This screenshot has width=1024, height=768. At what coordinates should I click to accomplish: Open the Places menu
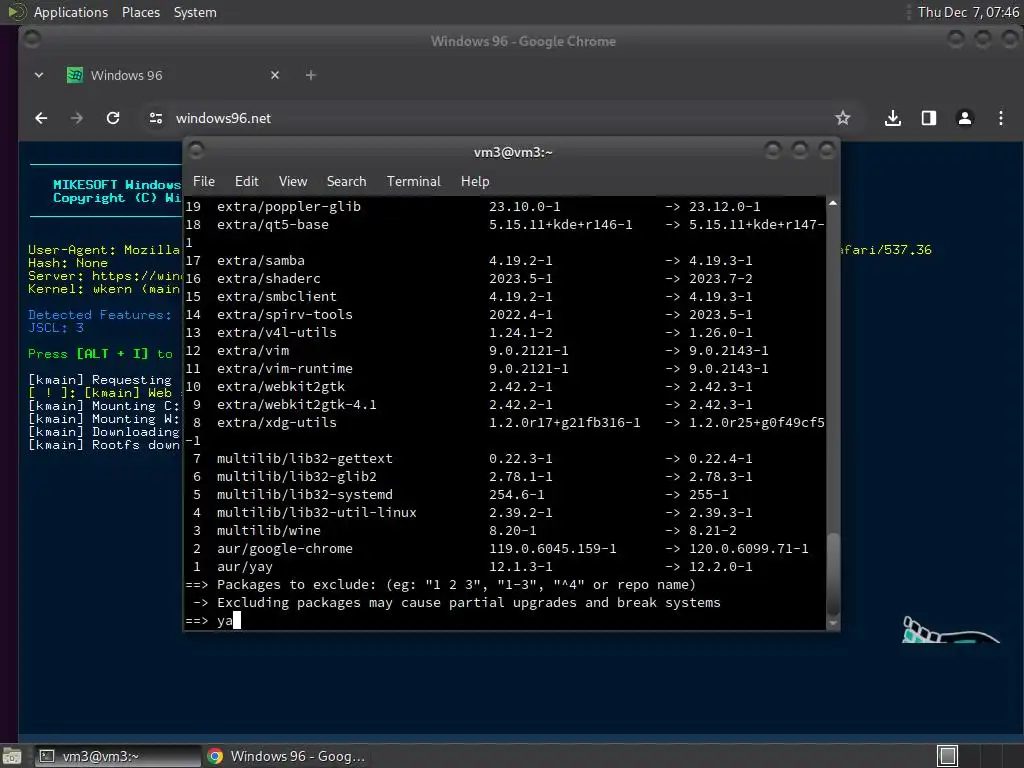click(140, 12)
